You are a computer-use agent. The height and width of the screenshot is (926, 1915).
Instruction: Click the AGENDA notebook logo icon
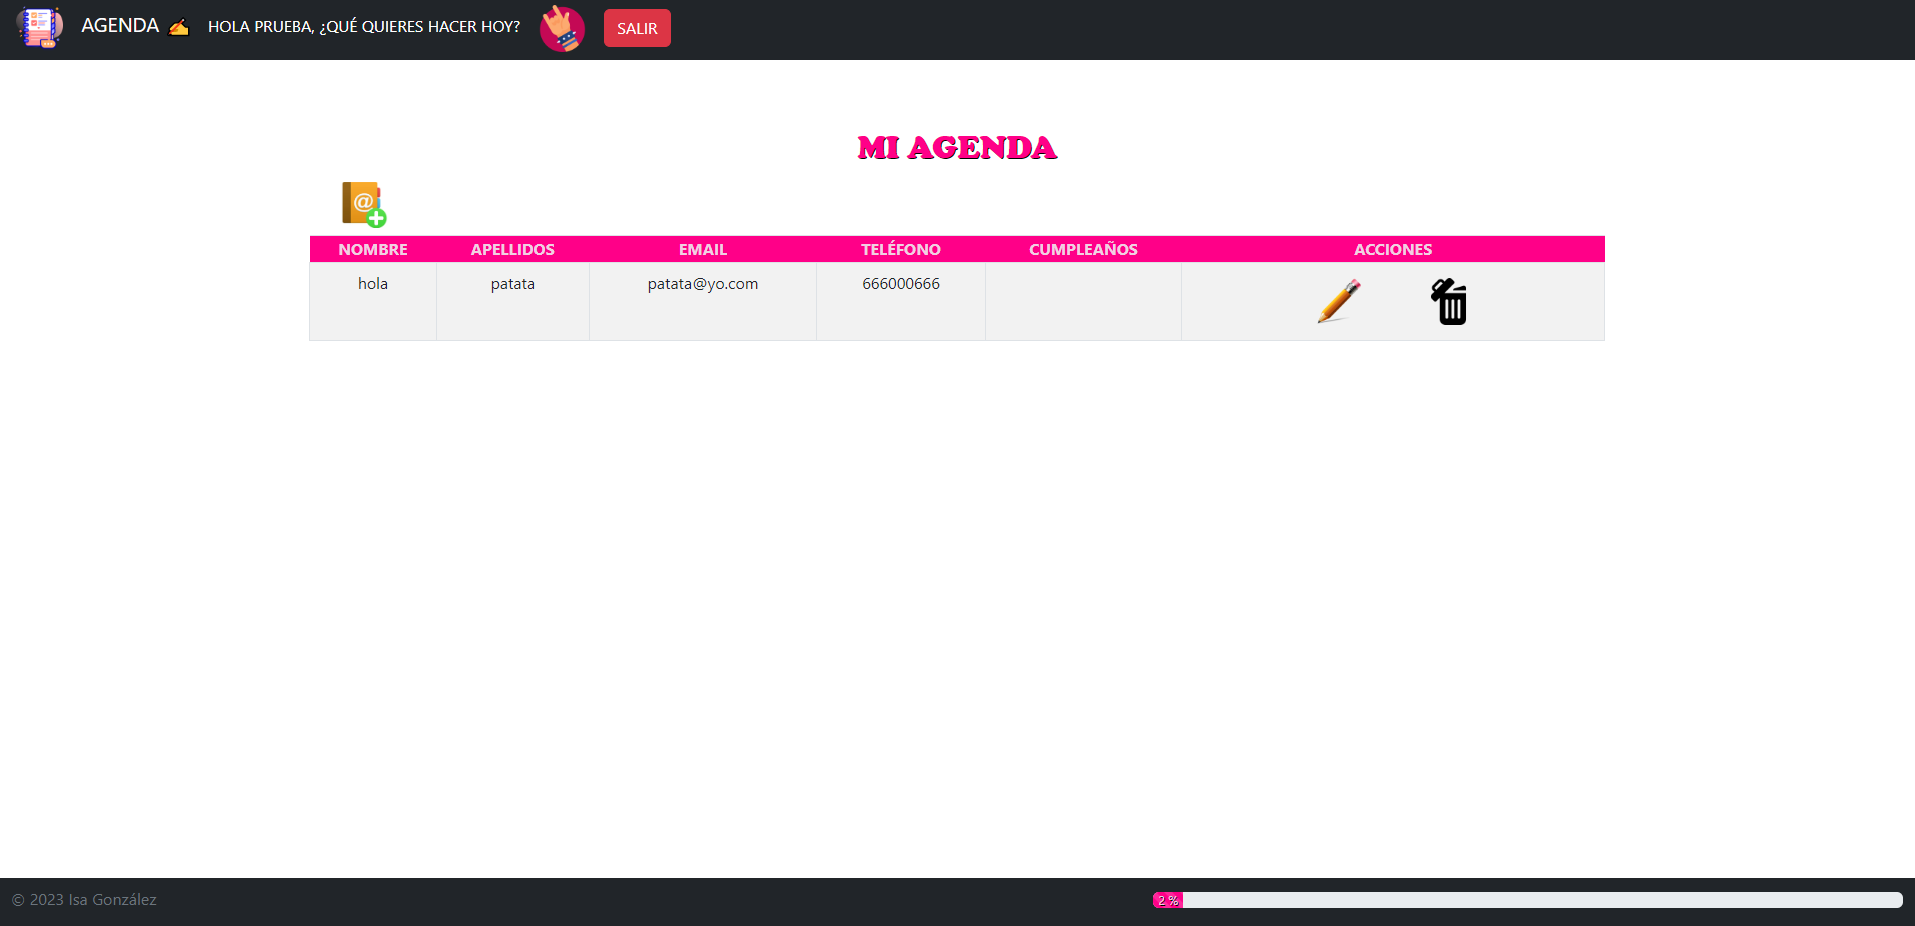(40, 28)
